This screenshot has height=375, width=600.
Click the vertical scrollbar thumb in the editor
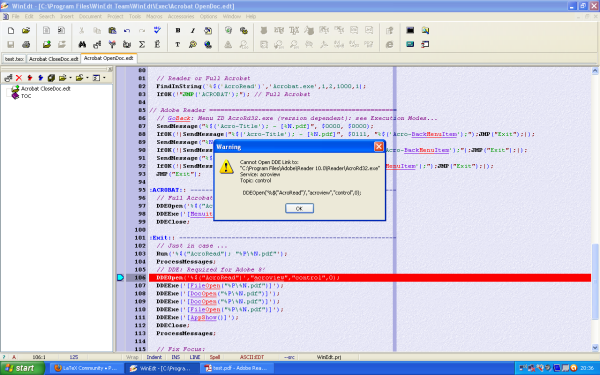coord(595,282)
